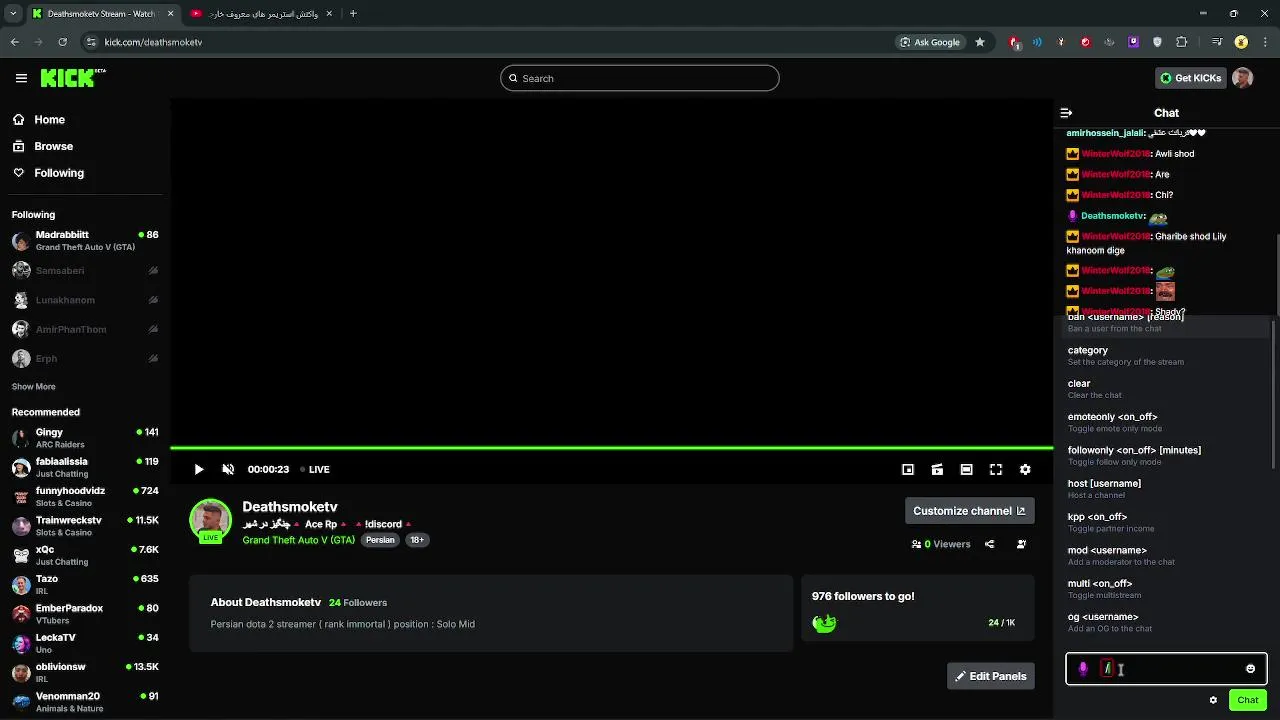Click the Edit Panels button
Viewport: 1280px width, 720px height.
click(x=990, y=676)
